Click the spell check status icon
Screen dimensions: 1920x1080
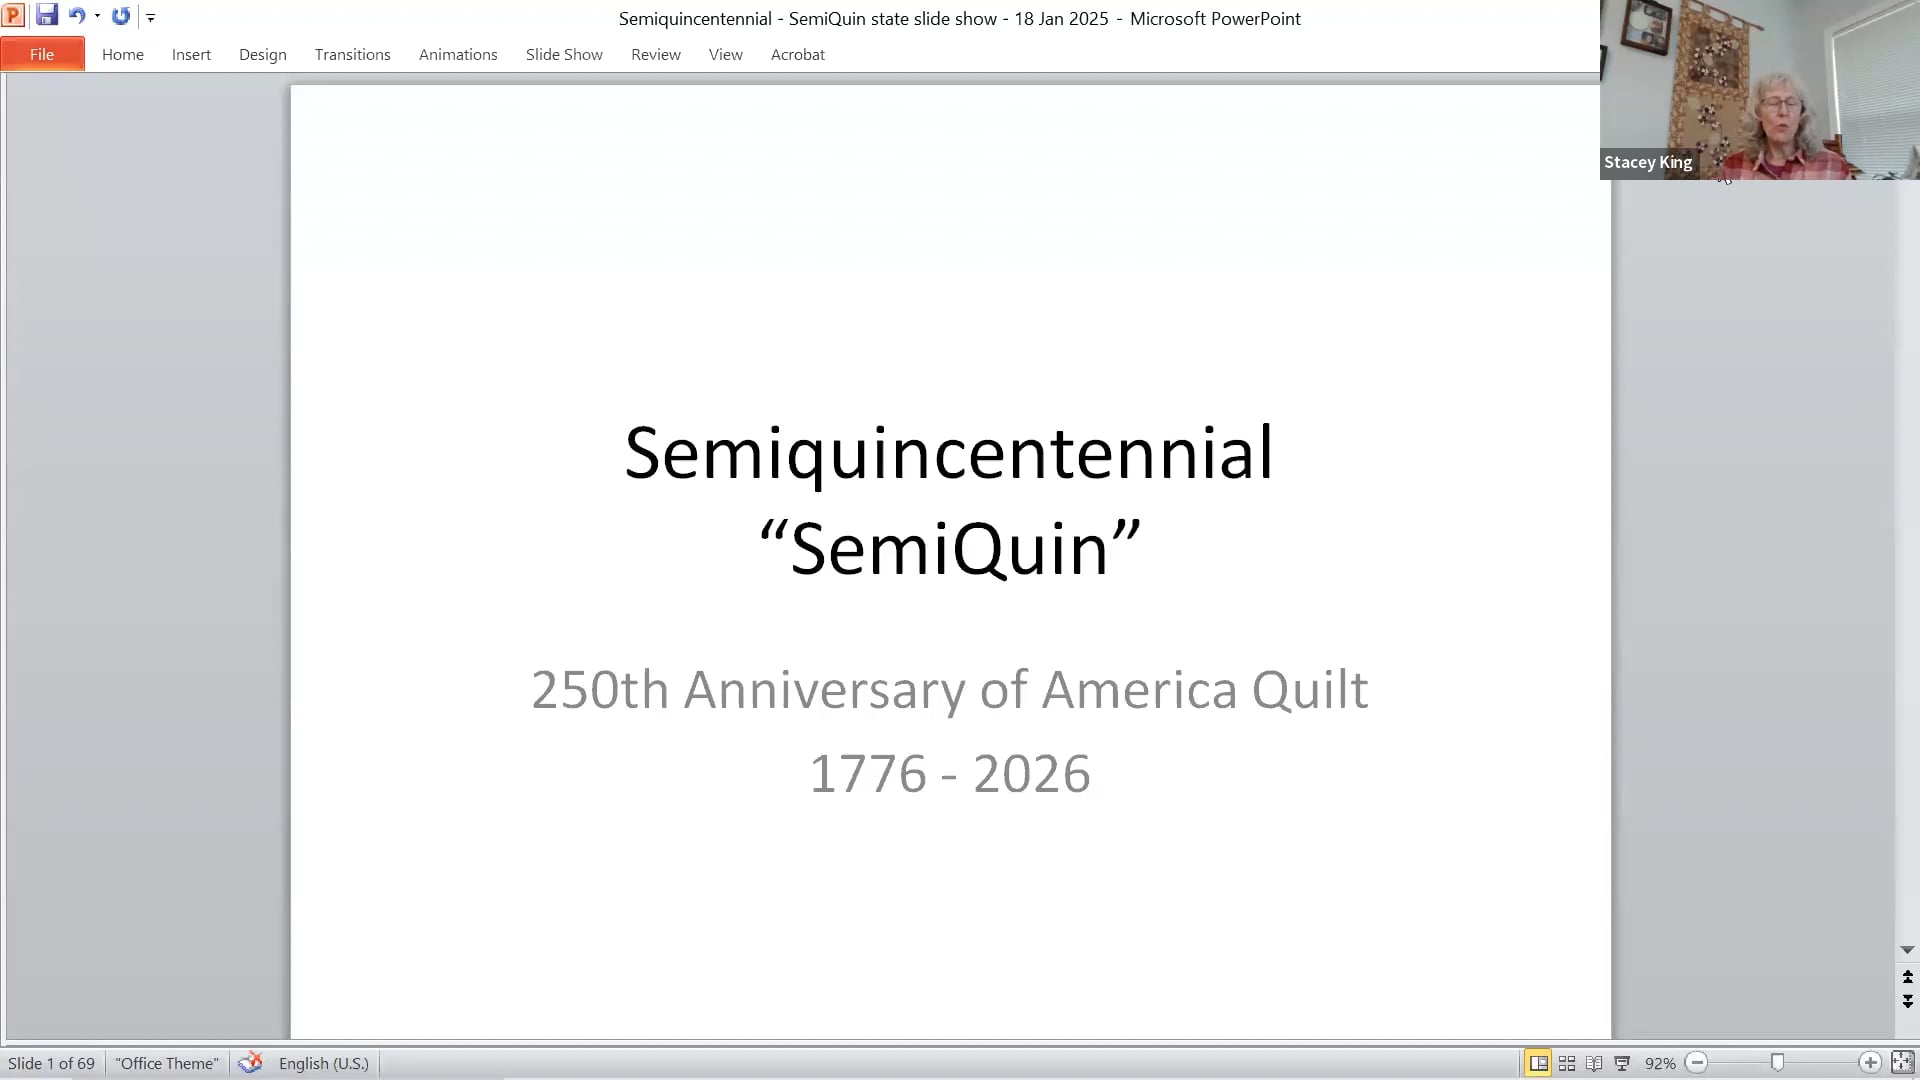(249, 1063)
